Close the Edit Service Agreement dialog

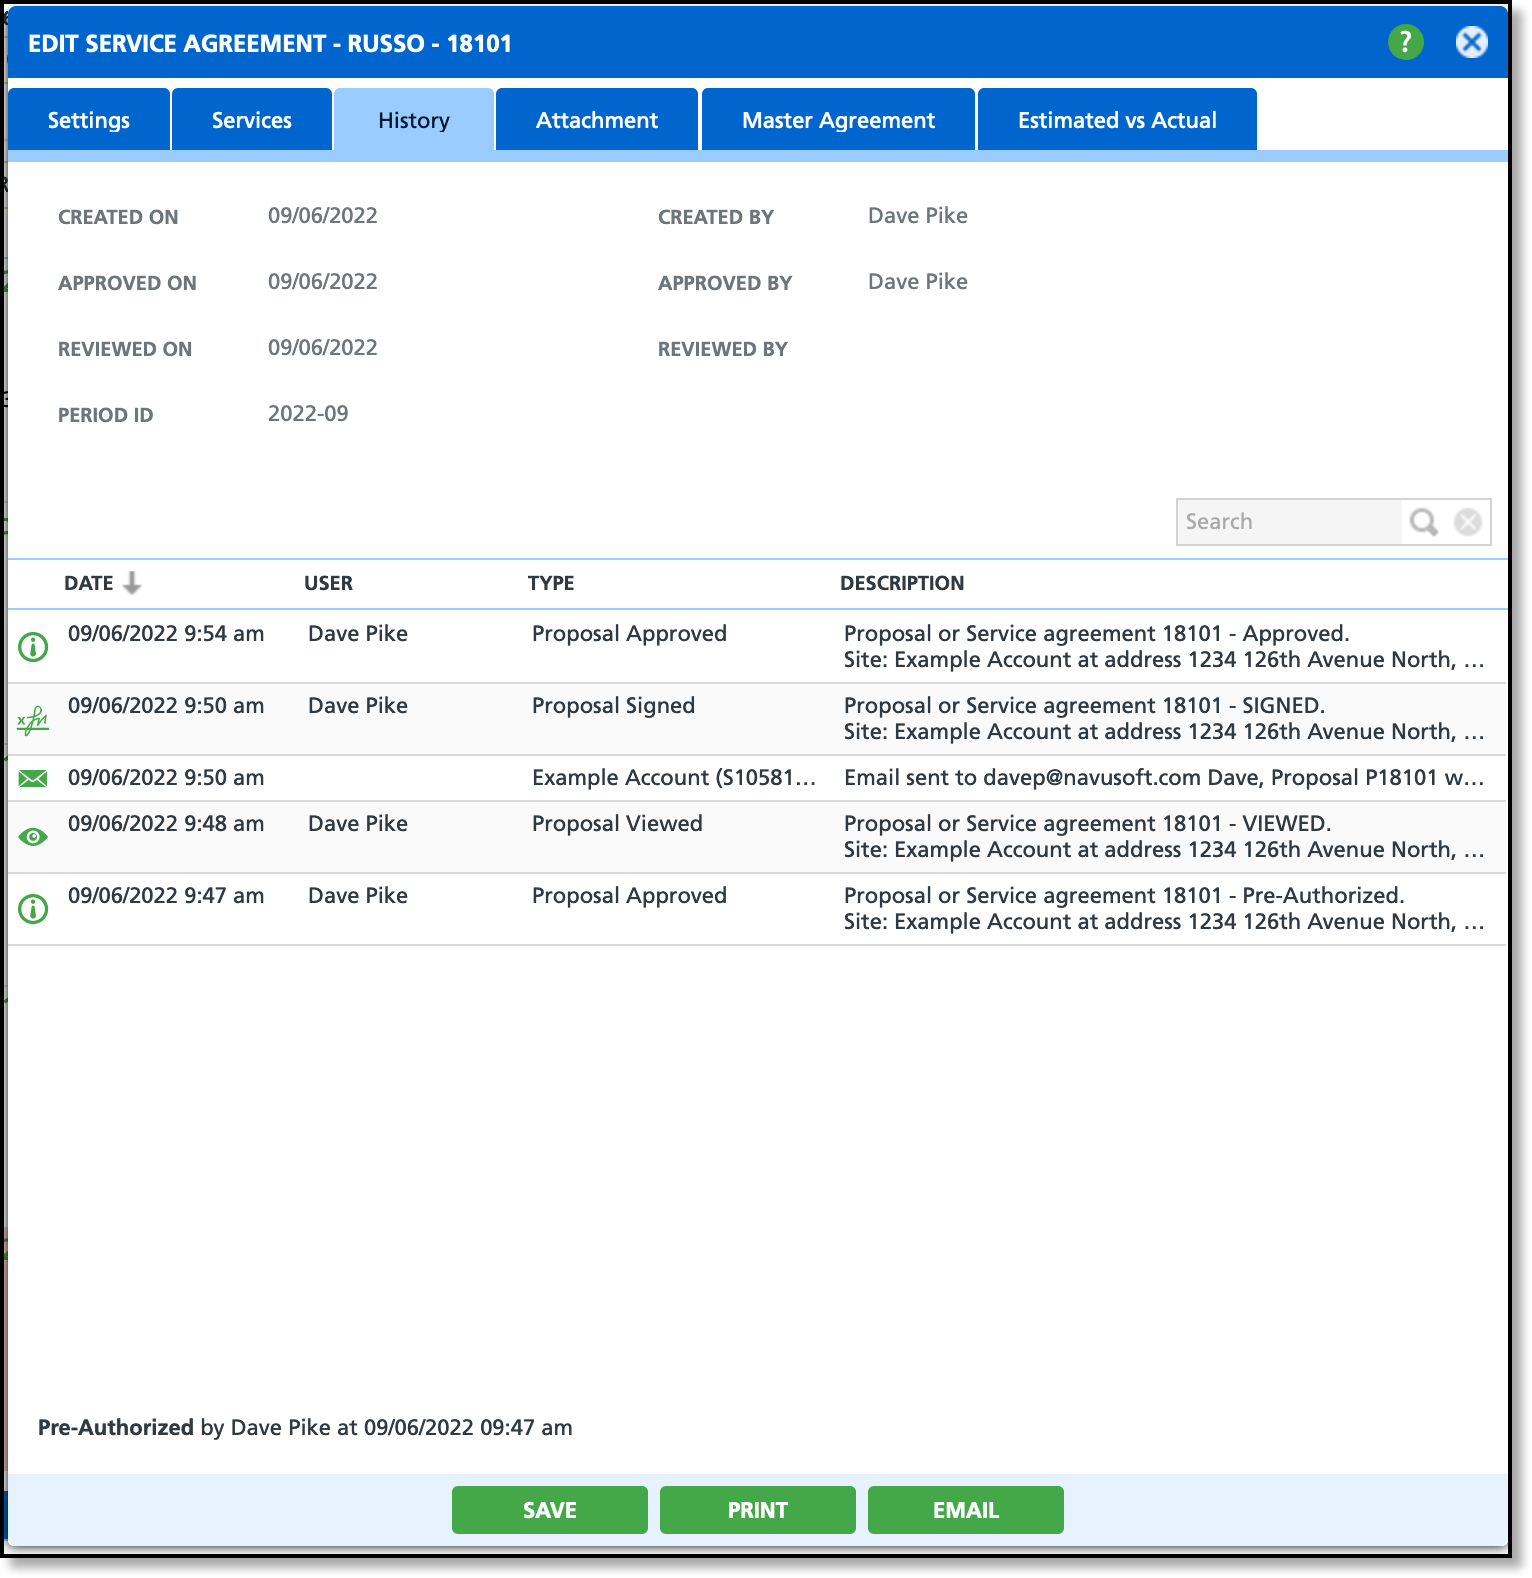click(1471, 42)
